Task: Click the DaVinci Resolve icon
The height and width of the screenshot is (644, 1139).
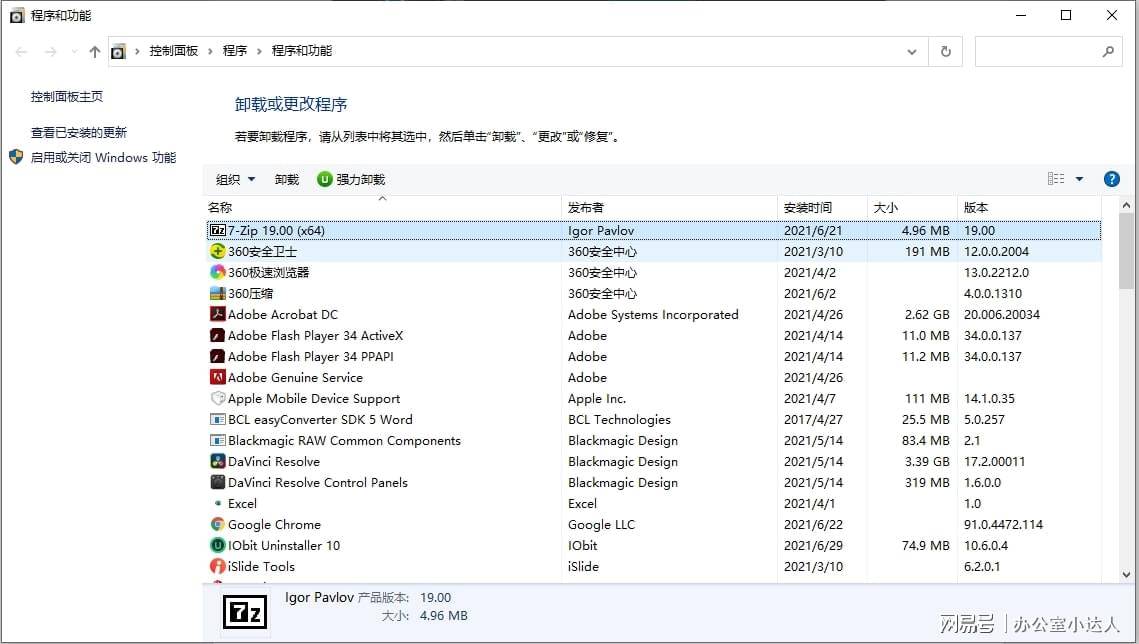Action: 217,462
